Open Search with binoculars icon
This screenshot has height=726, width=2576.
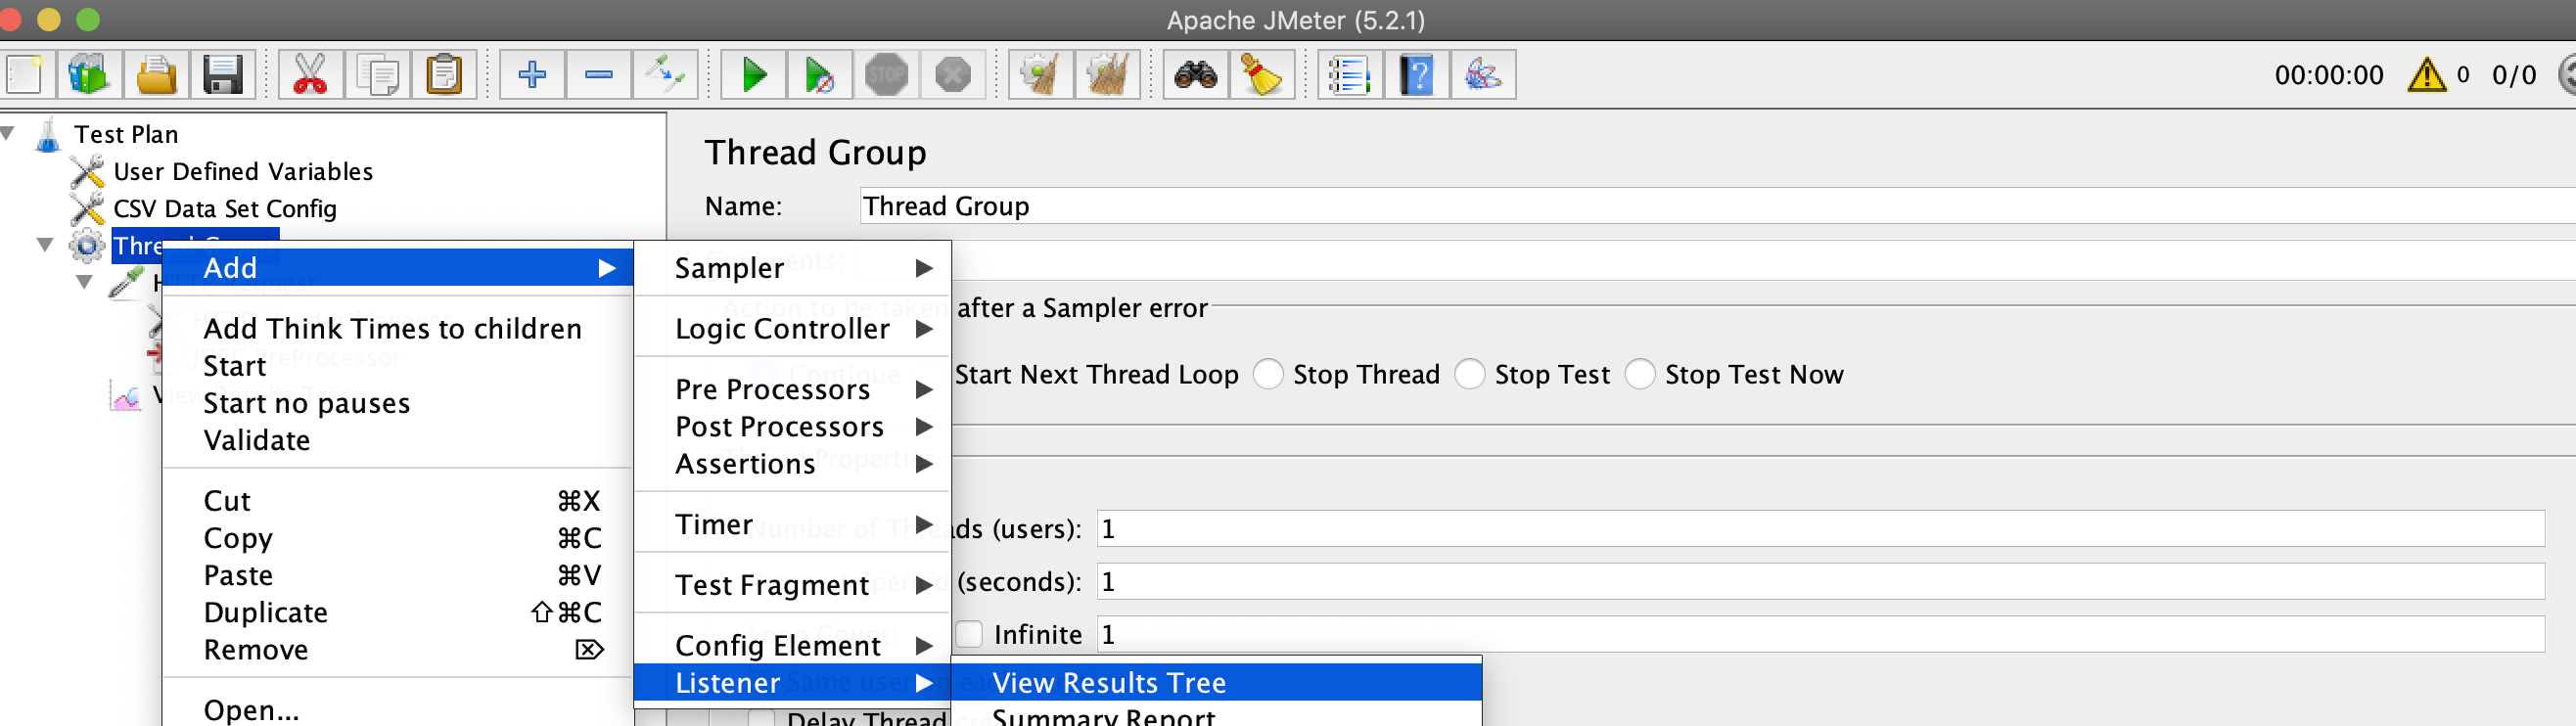(x=1196, y=75)
